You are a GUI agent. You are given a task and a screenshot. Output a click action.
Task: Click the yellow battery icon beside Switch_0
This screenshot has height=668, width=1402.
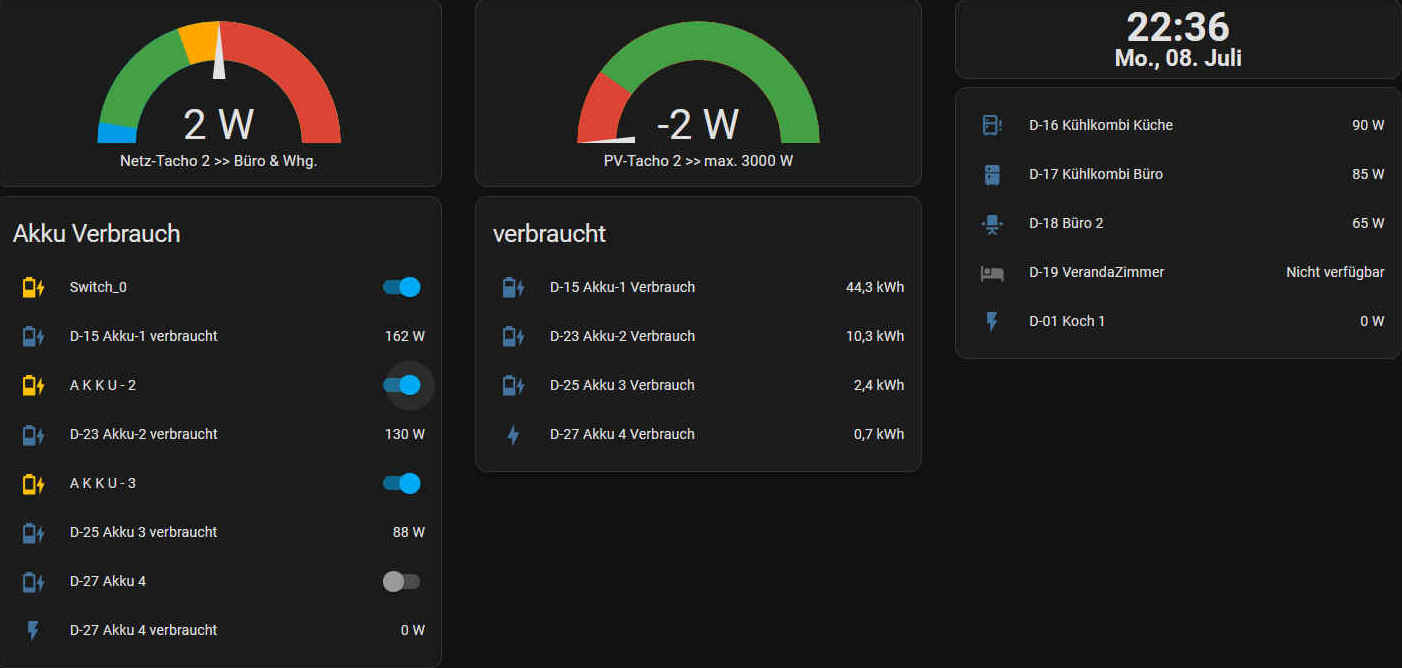33,288
